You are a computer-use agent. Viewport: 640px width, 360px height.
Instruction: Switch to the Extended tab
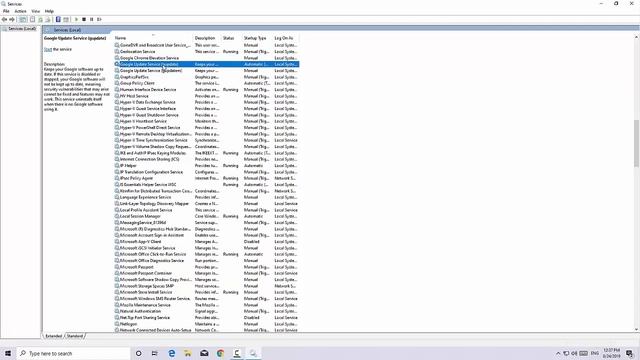pyautogui.click(x=53, y=336)
